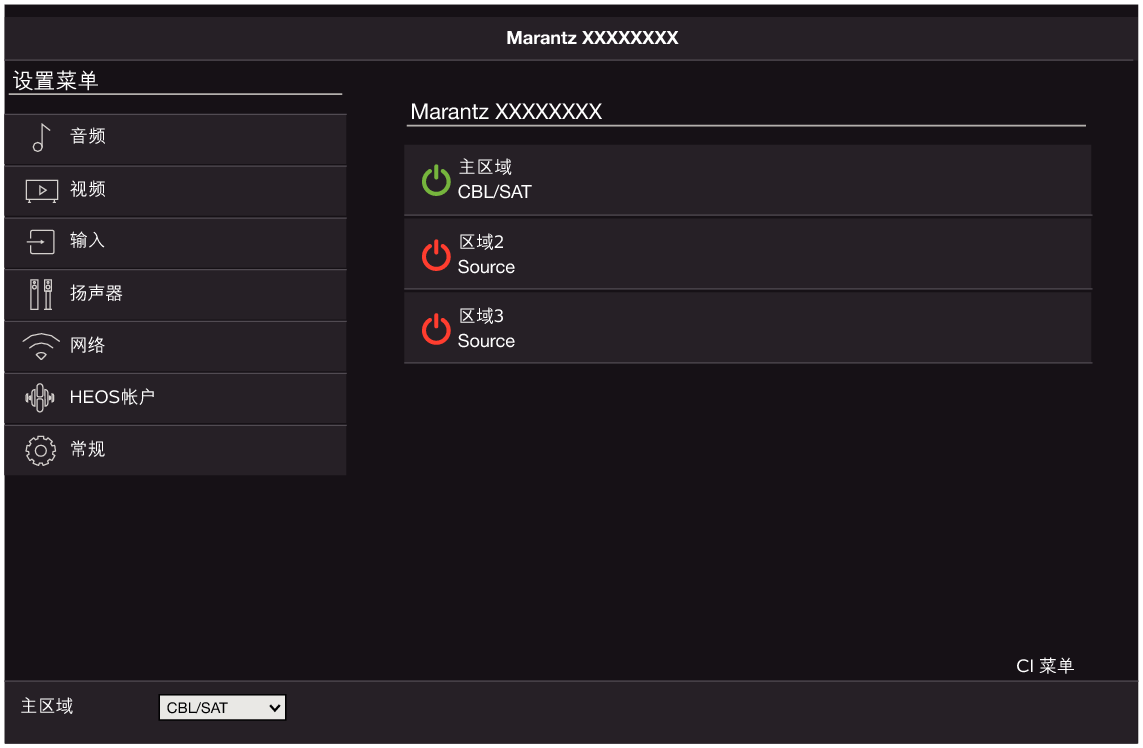Click the input arrow icon for 输入
This screenshot has height=748, width=1143.
[x=41, y=241]
